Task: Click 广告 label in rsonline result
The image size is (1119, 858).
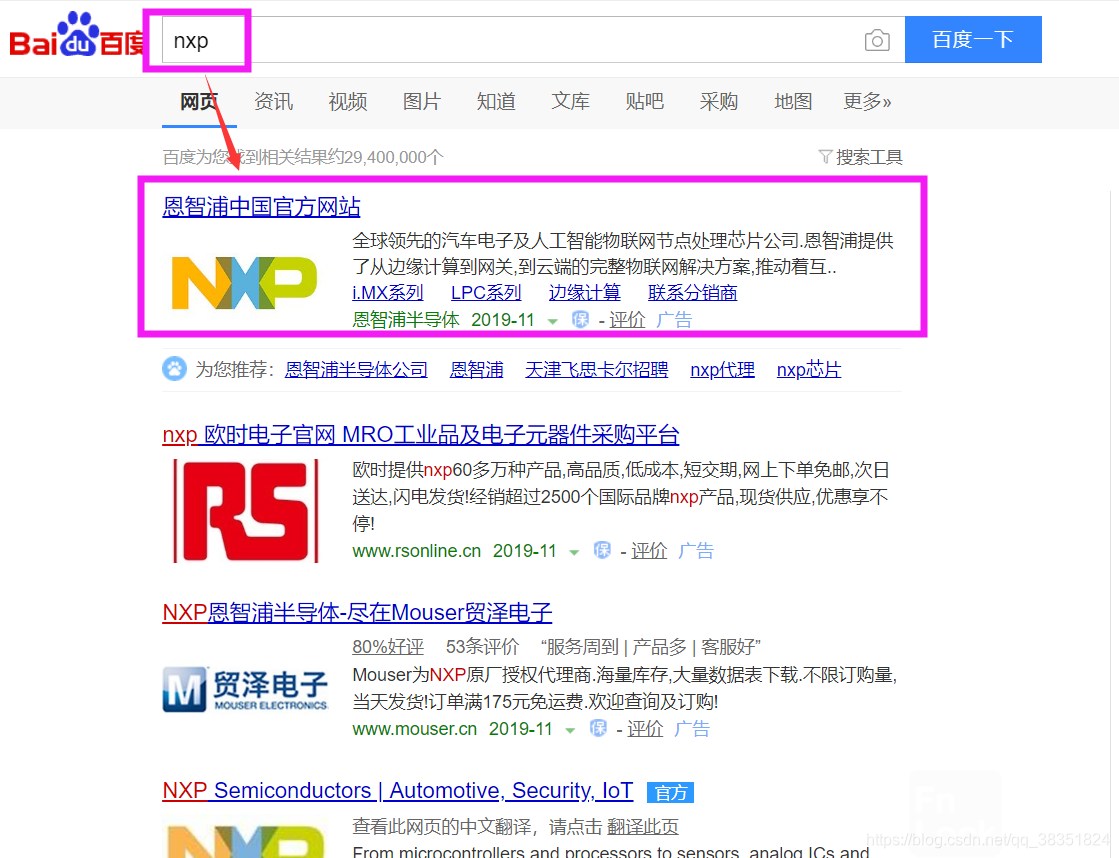Action: [696, 550]
